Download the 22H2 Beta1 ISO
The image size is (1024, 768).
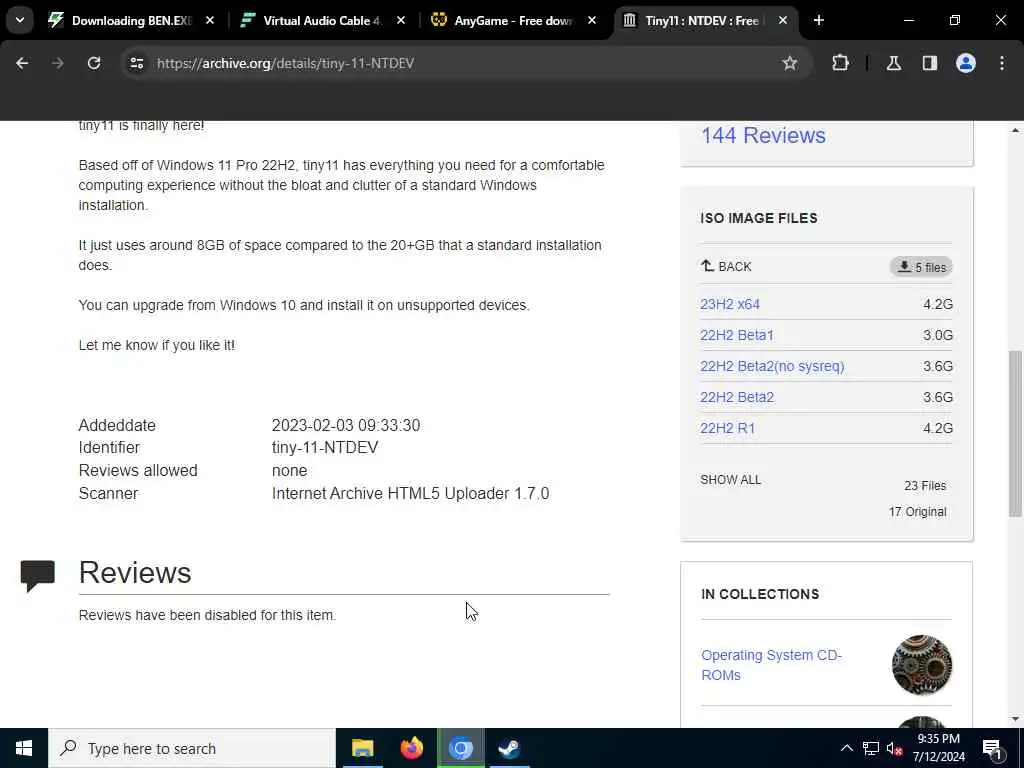pos(737,335)
